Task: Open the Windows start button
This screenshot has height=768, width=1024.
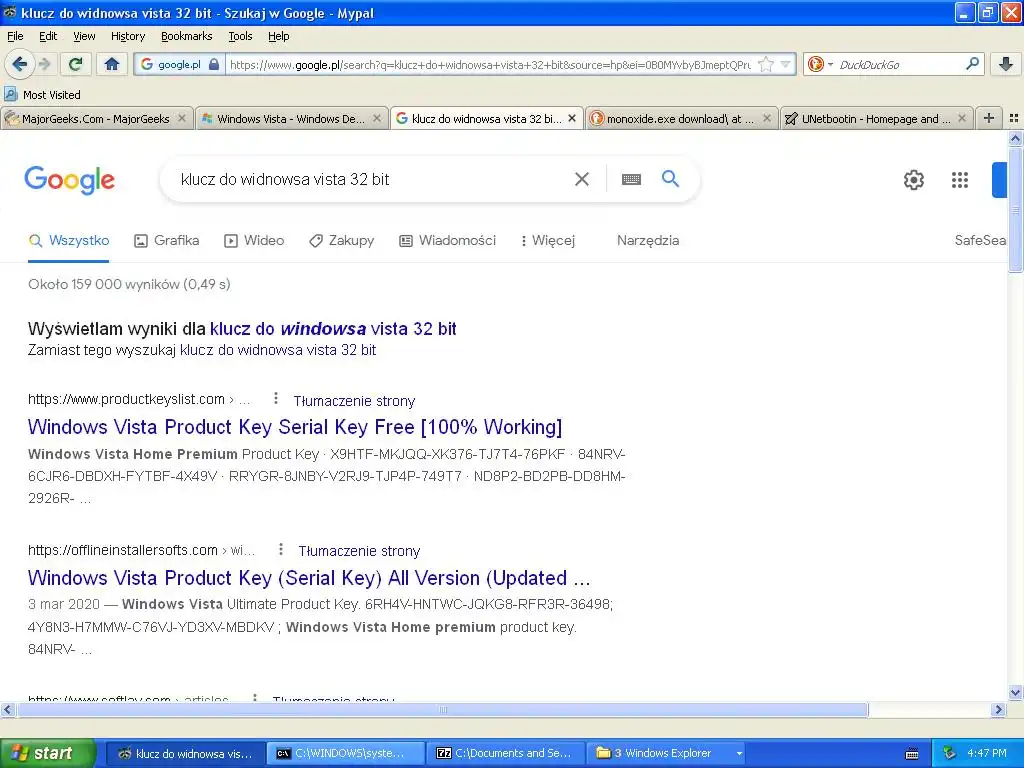Action: pyautogui.click(x=46, y=753)
